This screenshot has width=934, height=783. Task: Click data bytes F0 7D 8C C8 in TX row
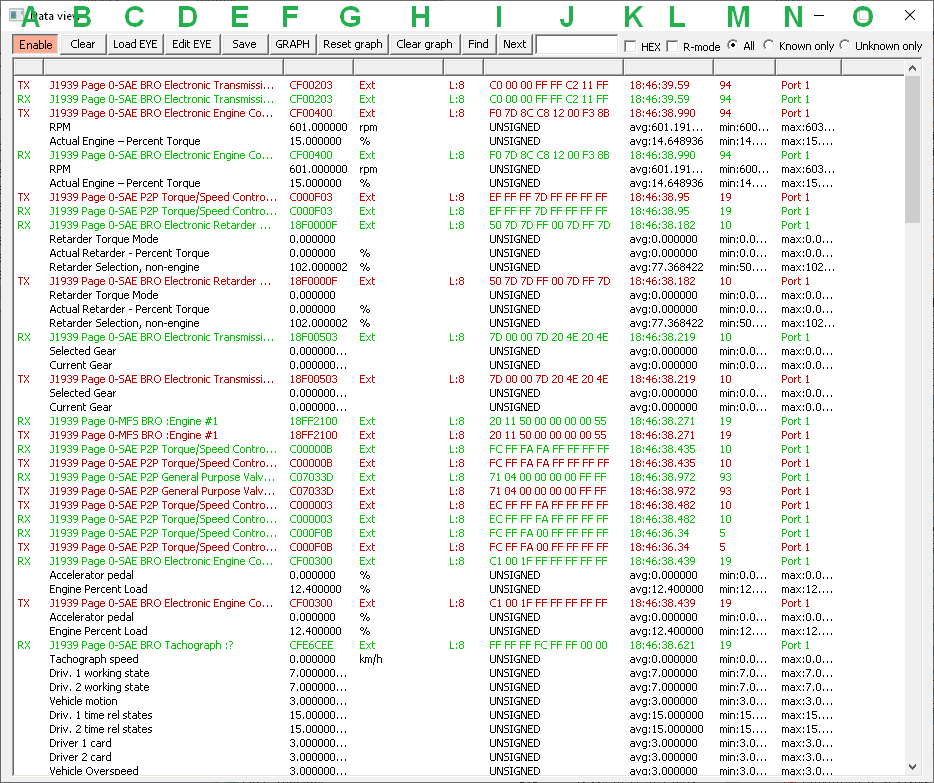pyautogui.click(x=549, y=113)
